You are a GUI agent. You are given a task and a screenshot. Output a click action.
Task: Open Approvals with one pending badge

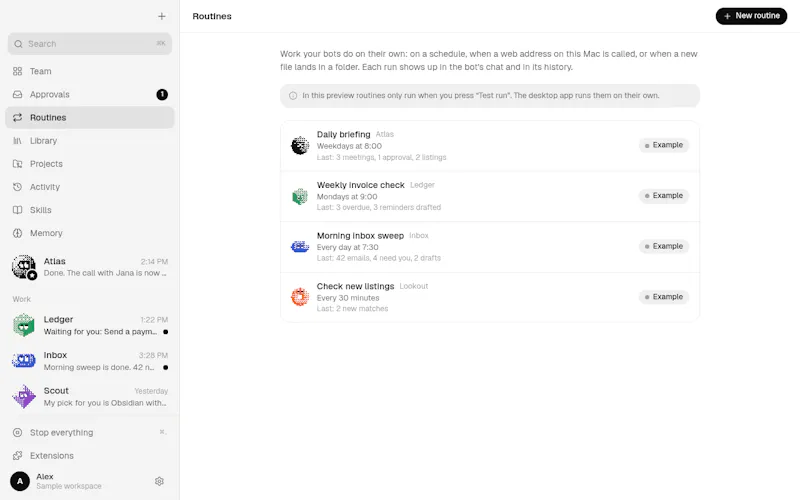pyautogui.click(x=90, y=94)
